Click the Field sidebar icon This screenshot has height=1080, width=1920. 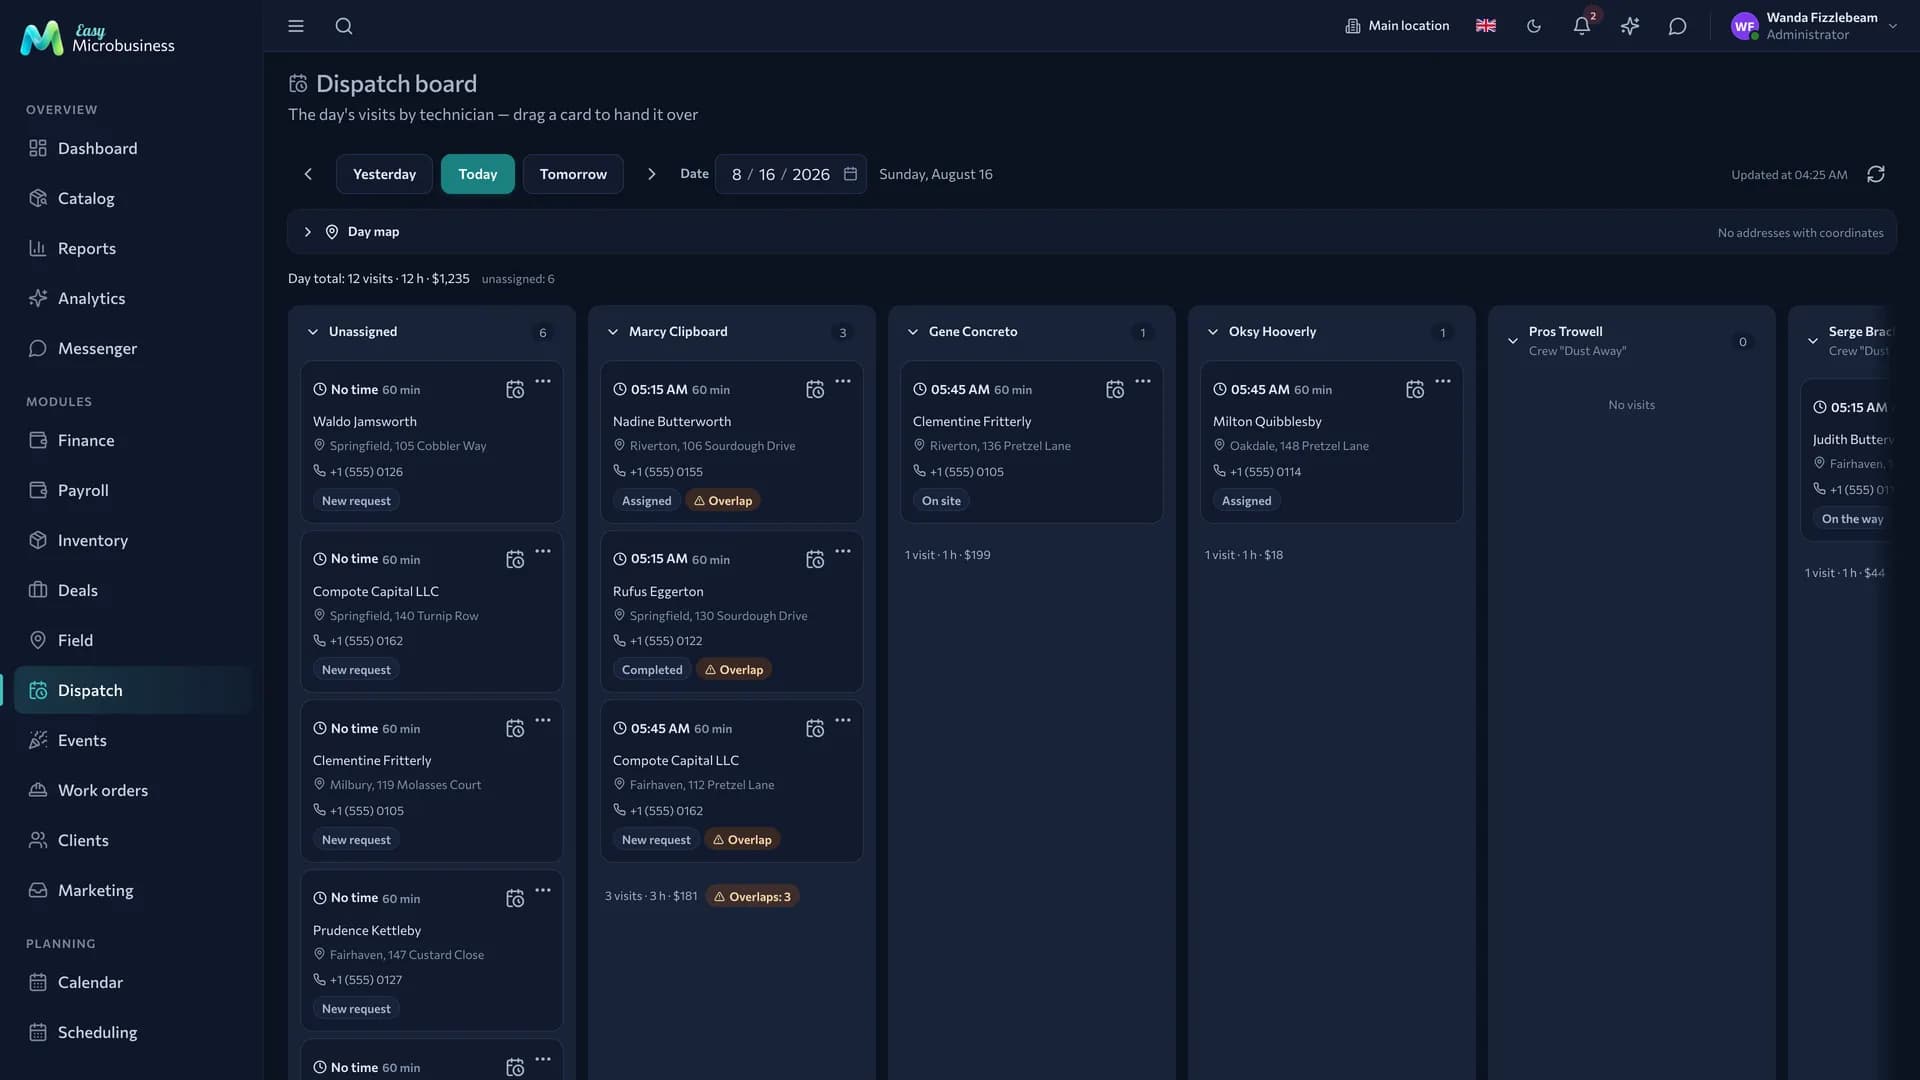38,640
